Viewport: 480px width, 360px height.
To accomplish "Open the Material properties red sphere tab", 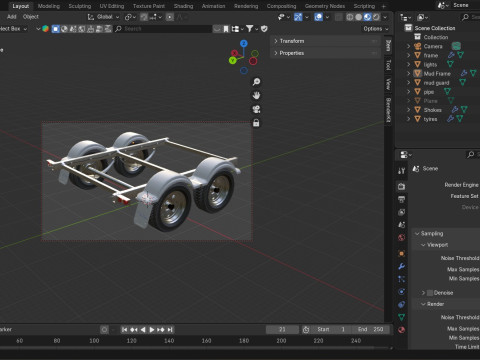I will [x=401, y=329].
